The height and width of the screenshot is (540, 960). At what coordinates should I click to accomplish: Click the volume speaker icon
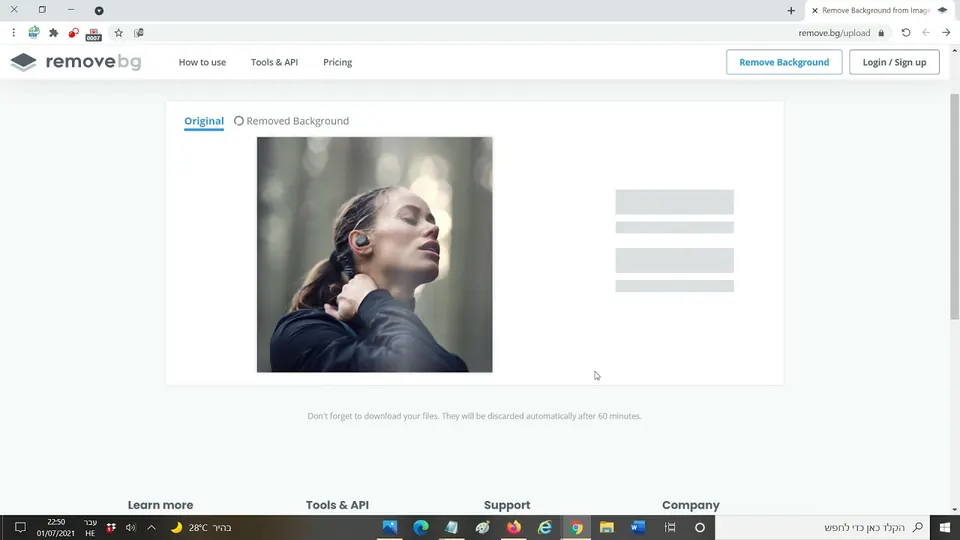pos(130,527)
